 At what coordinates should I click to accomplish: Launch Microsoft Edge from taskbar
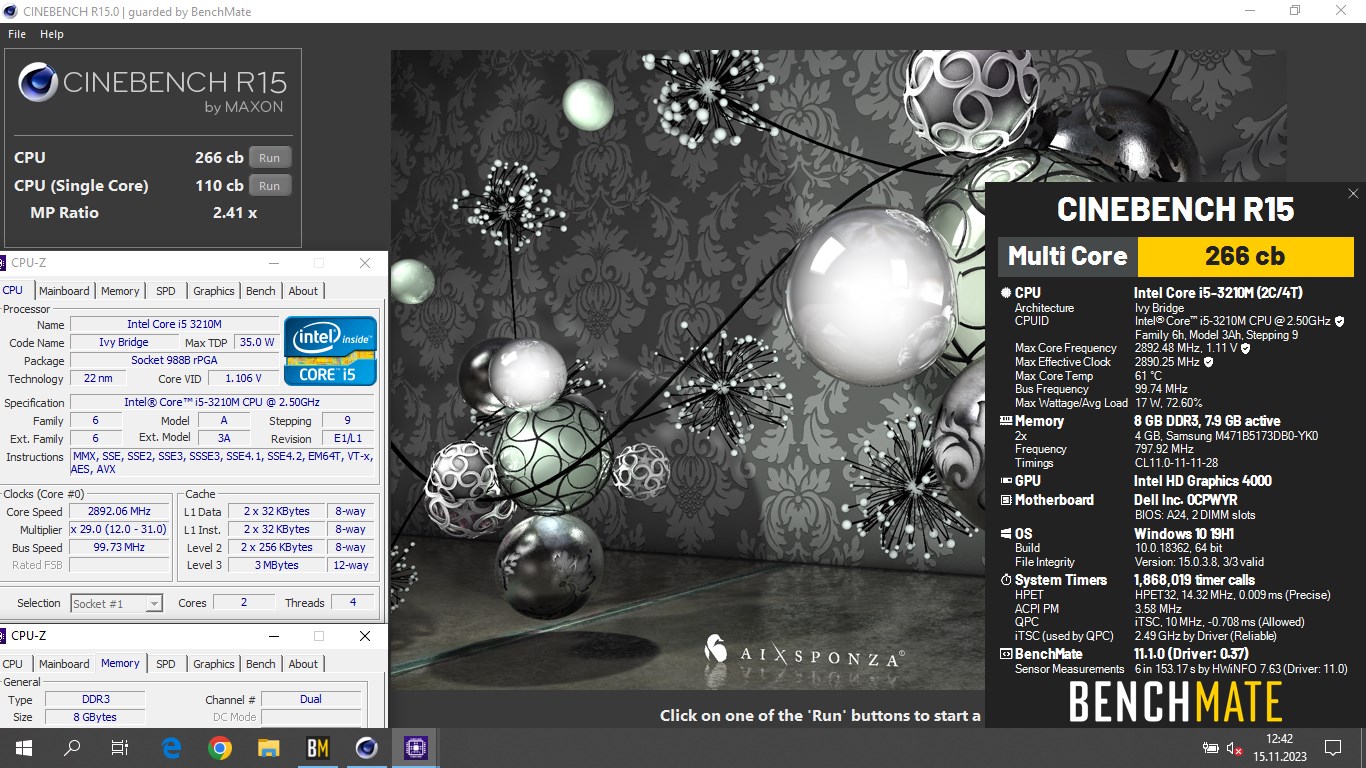[x=172, y=747]
